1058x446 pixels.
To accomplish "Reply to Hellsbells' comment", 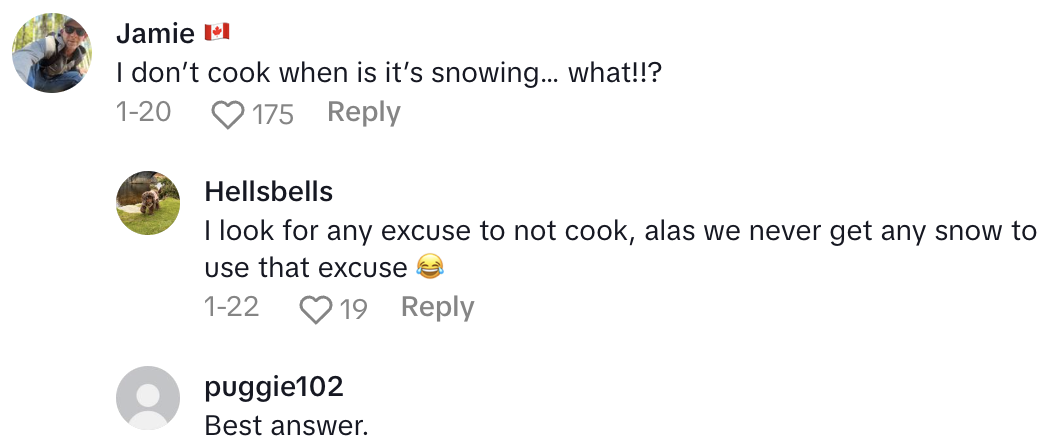I will point(438,307).
